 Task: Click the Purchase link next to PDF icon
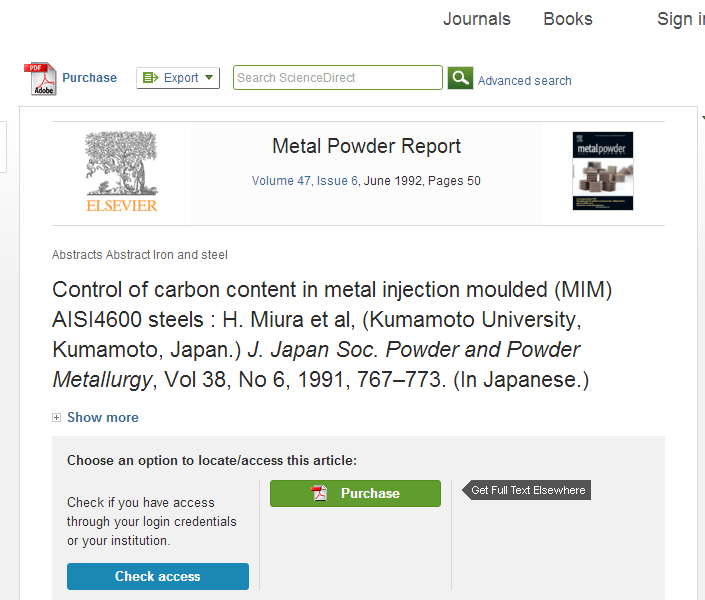point(89,78)
